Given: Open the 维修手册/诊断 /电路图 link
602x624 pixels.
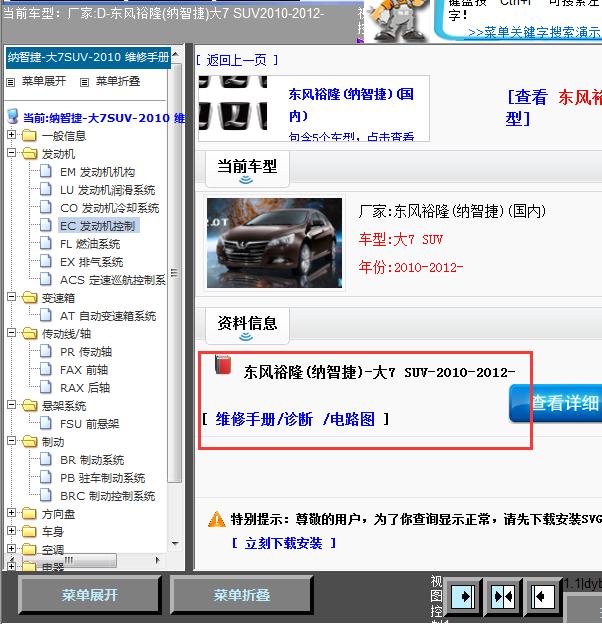Looking at the screenshot, I should [295, 419].
